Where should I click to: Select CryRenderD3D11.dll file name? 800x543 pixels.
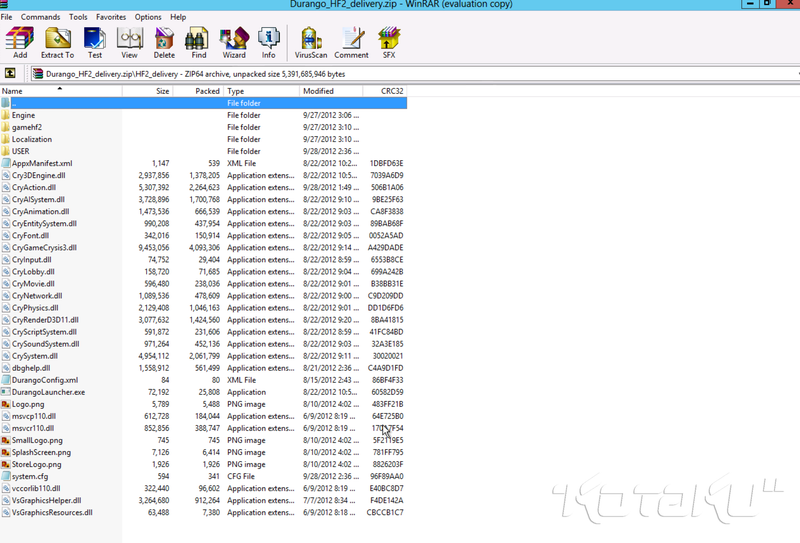point(45,320)
